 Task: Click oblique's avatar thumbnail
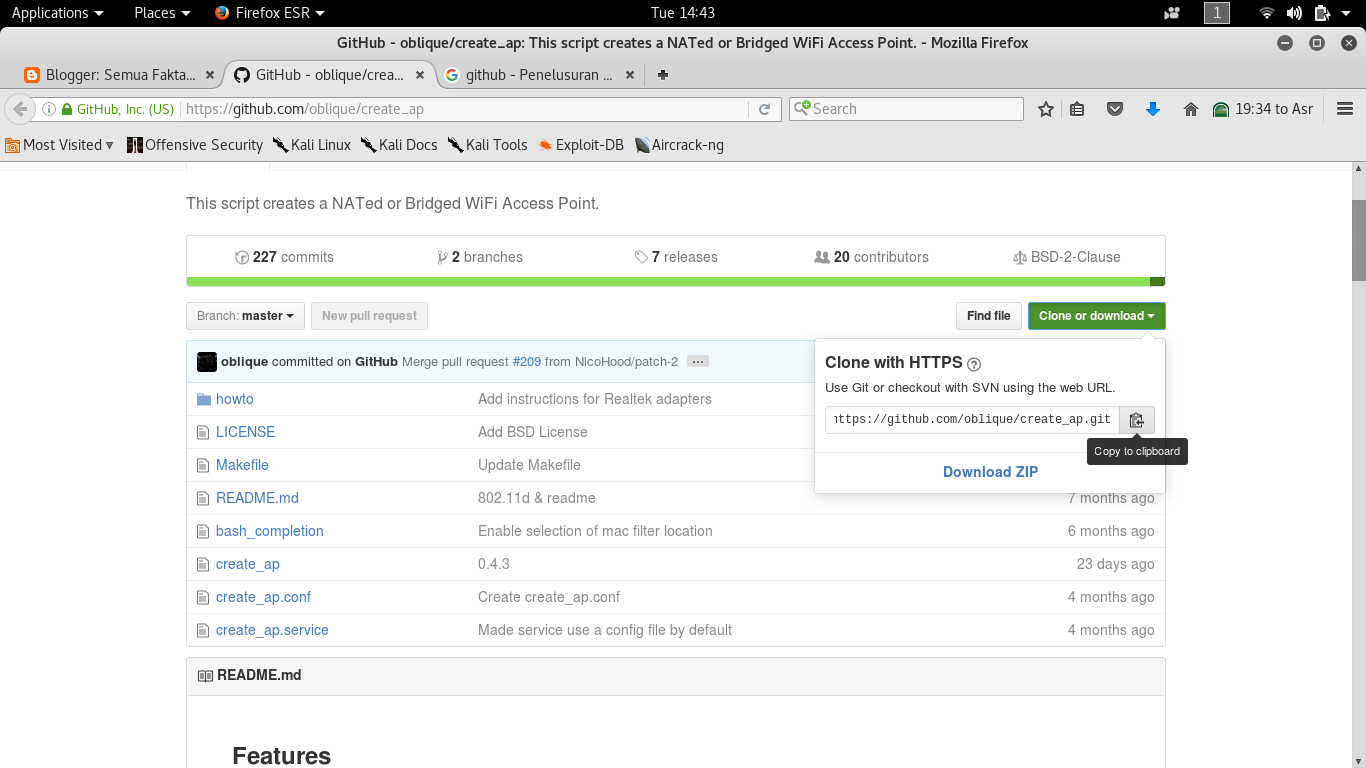coord(207,362)
